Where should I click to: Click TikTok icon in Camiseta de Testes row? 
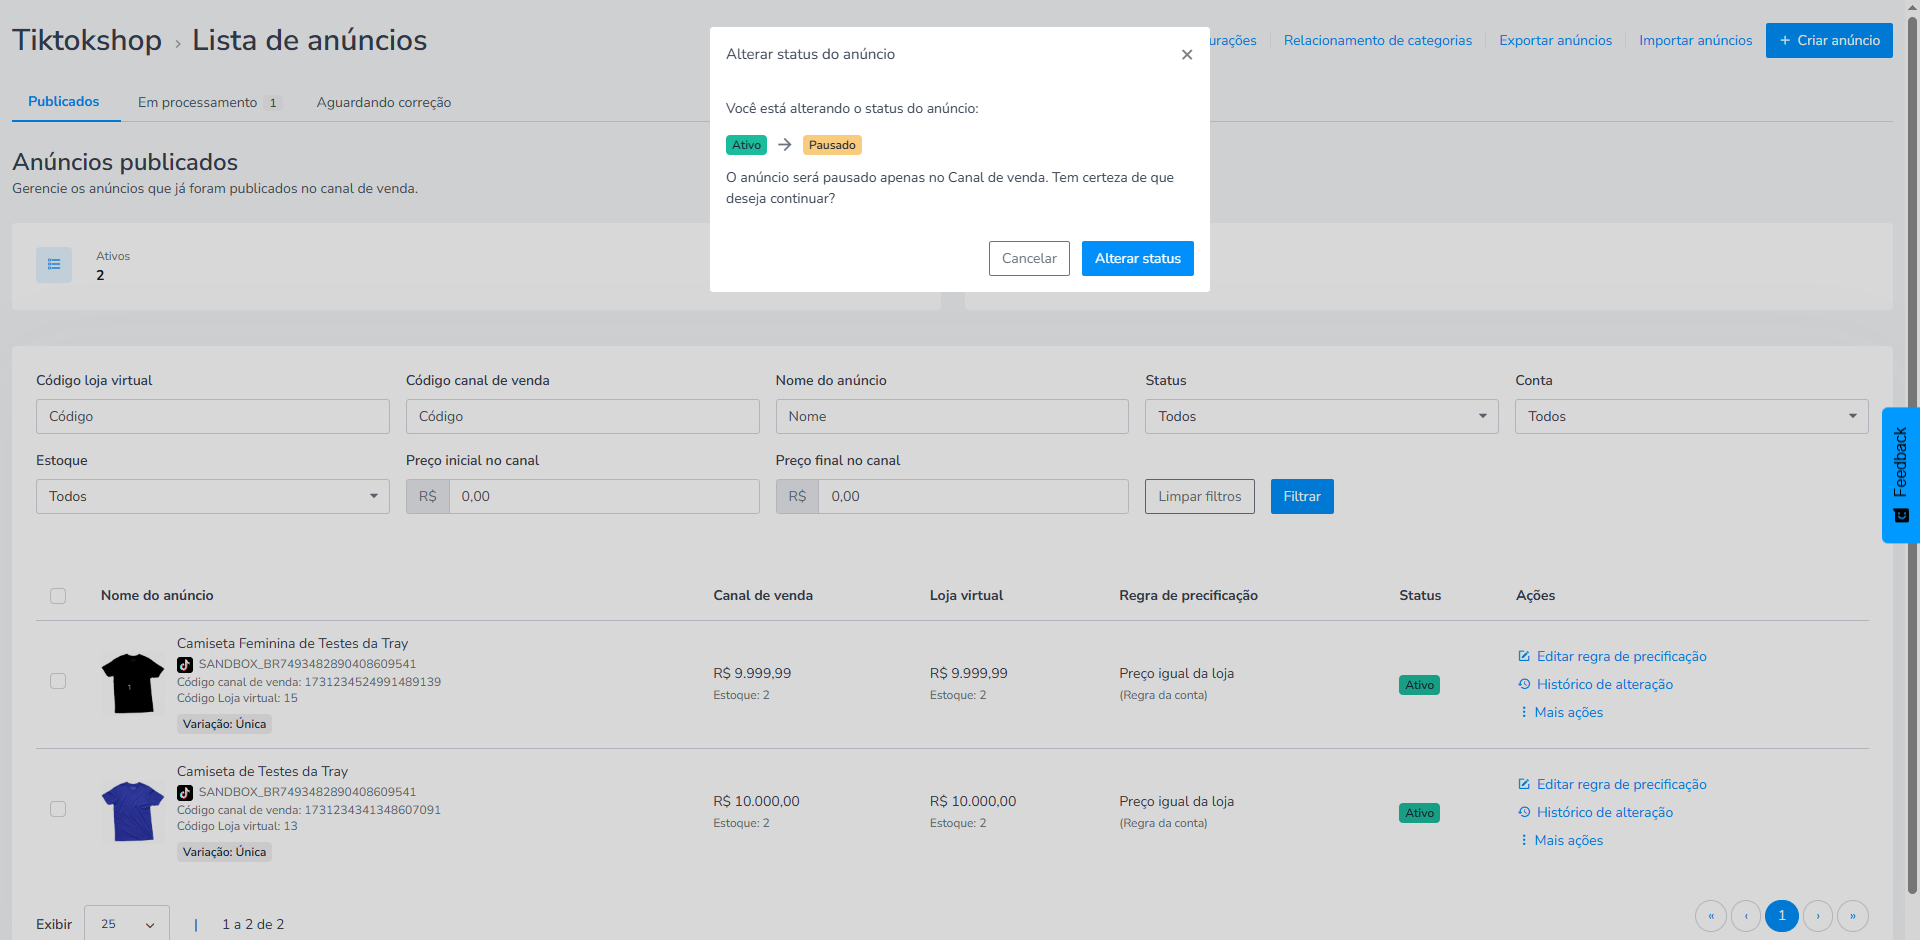click(185, 792)
